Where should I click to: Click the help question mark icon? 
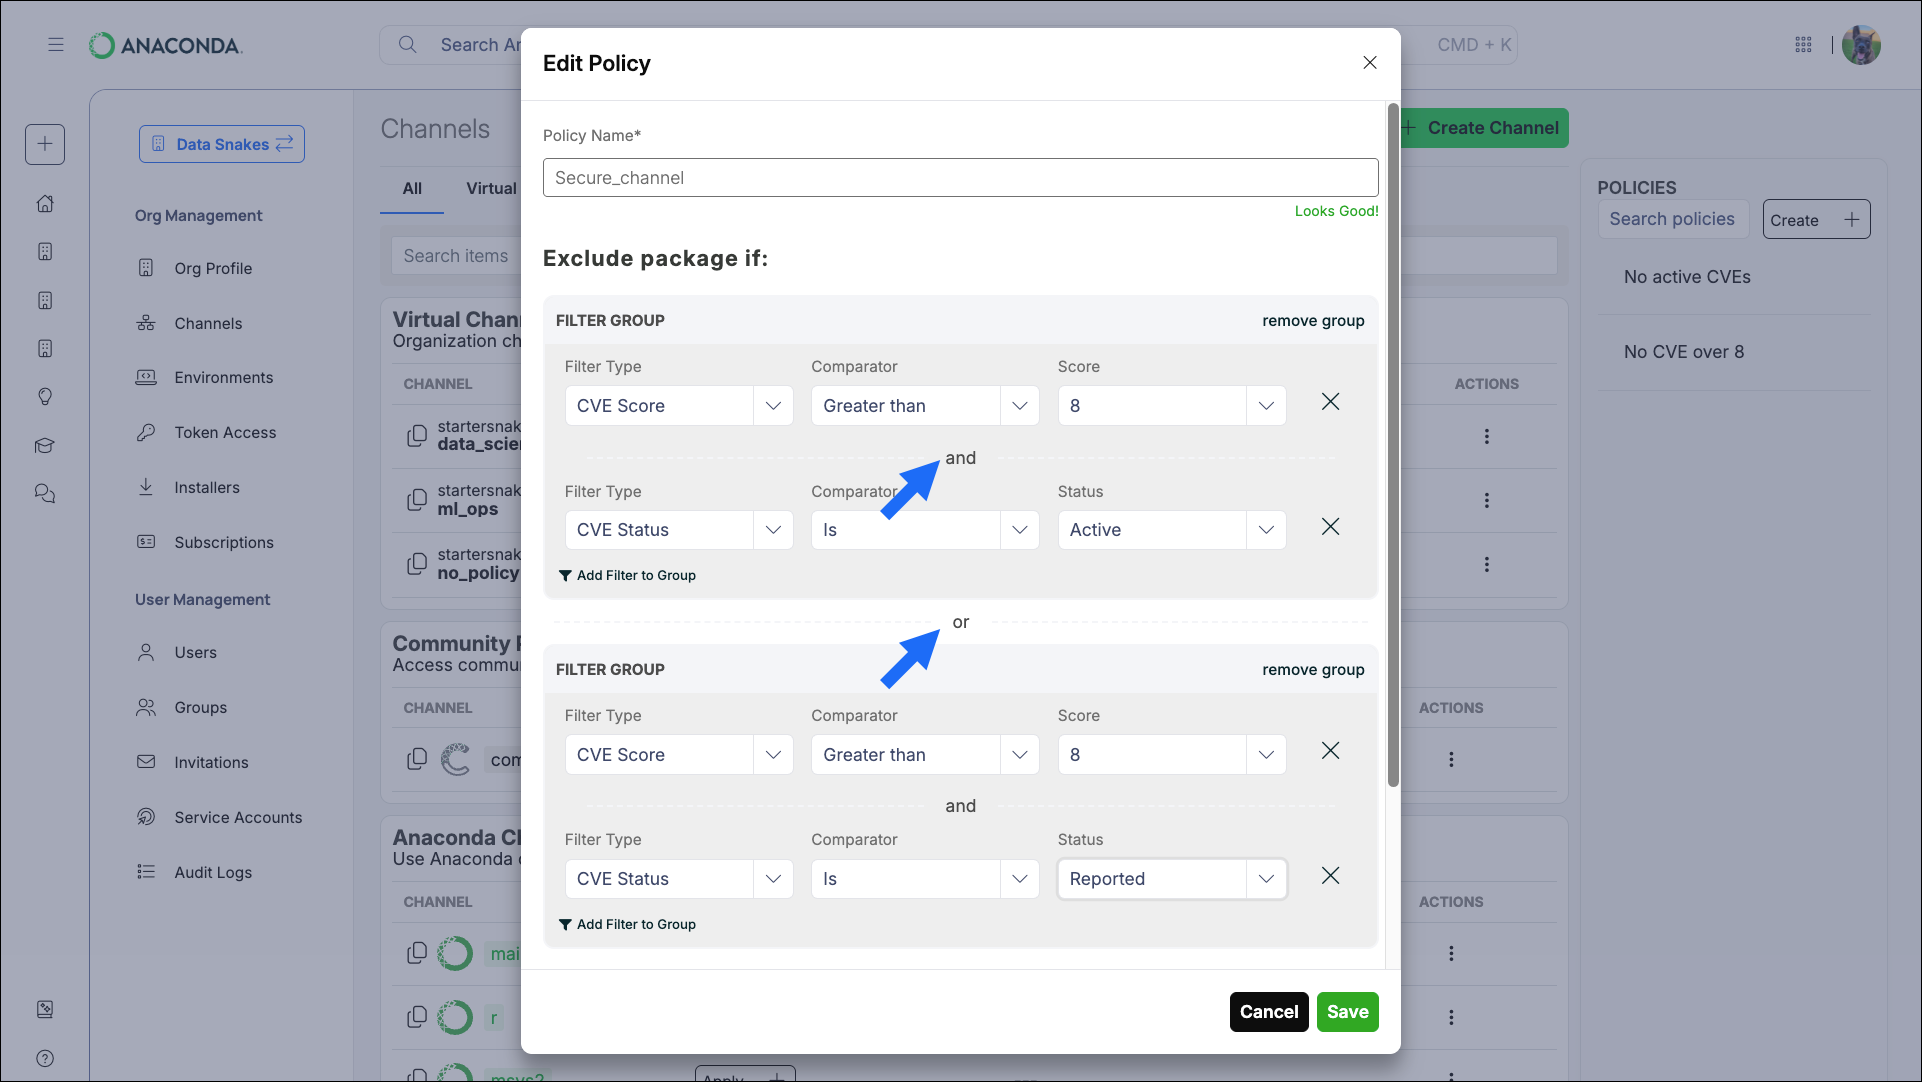click(x=45, y=1058)
